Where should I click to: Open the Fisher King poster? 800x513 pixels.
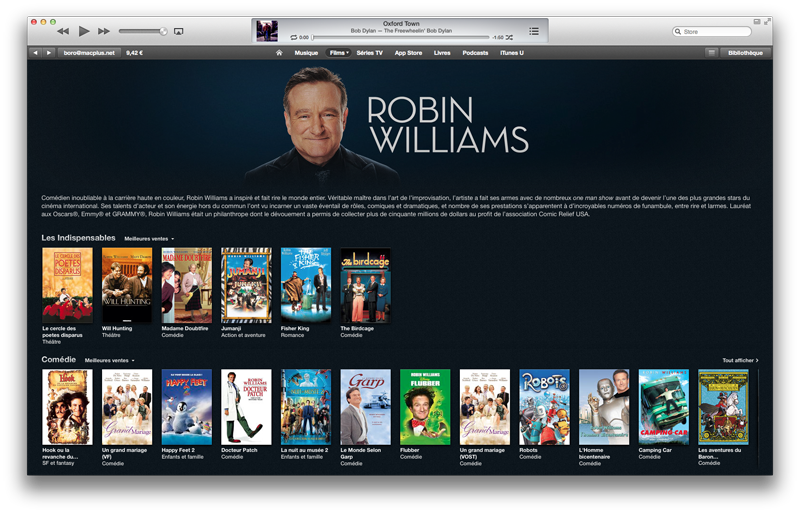[306, 285]
